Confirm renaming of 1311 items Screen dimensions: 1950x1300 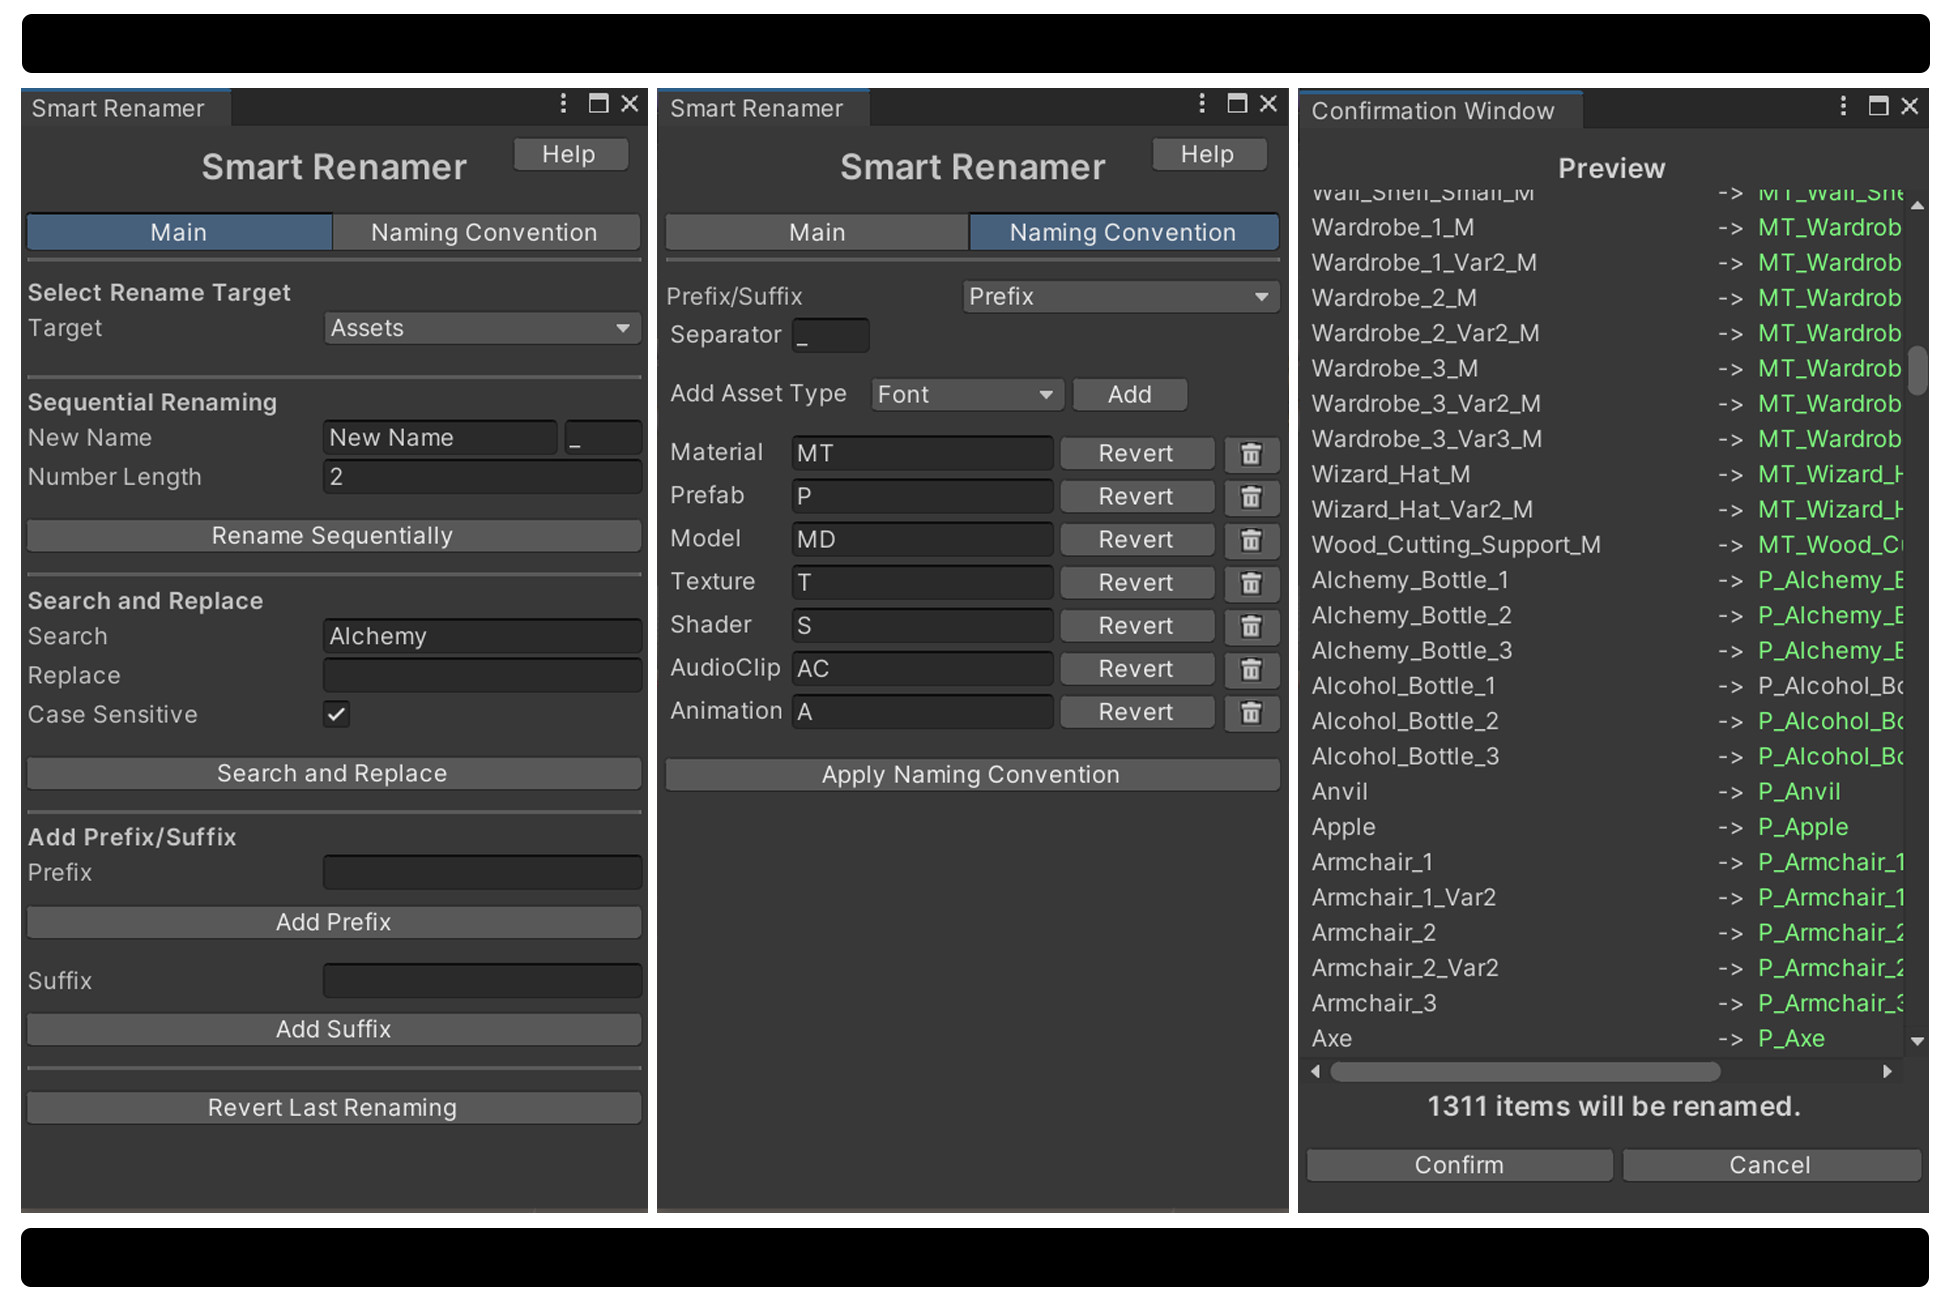(x=1459, y=1164)
